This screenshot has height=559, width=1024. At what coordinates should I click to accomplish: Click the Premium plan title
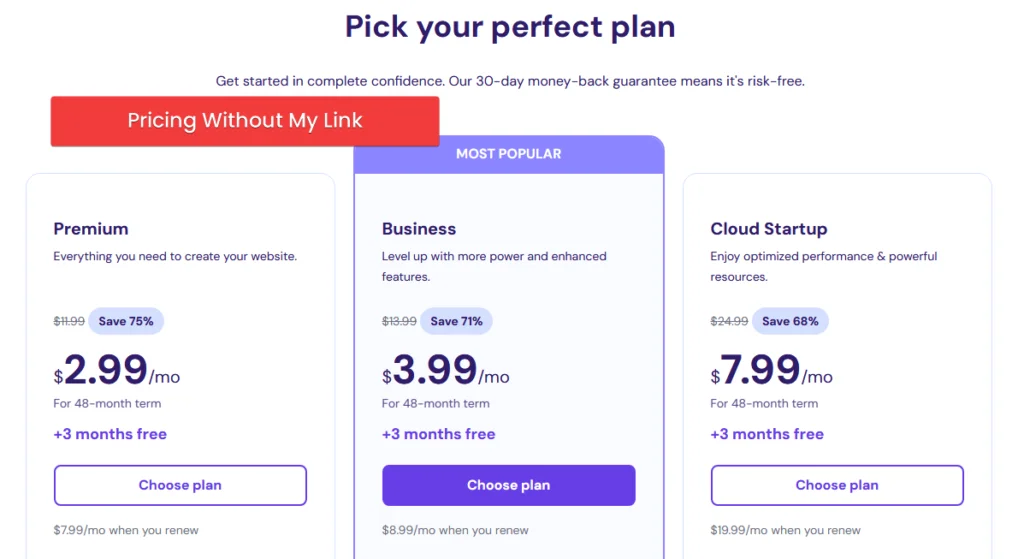coord(91,229)
